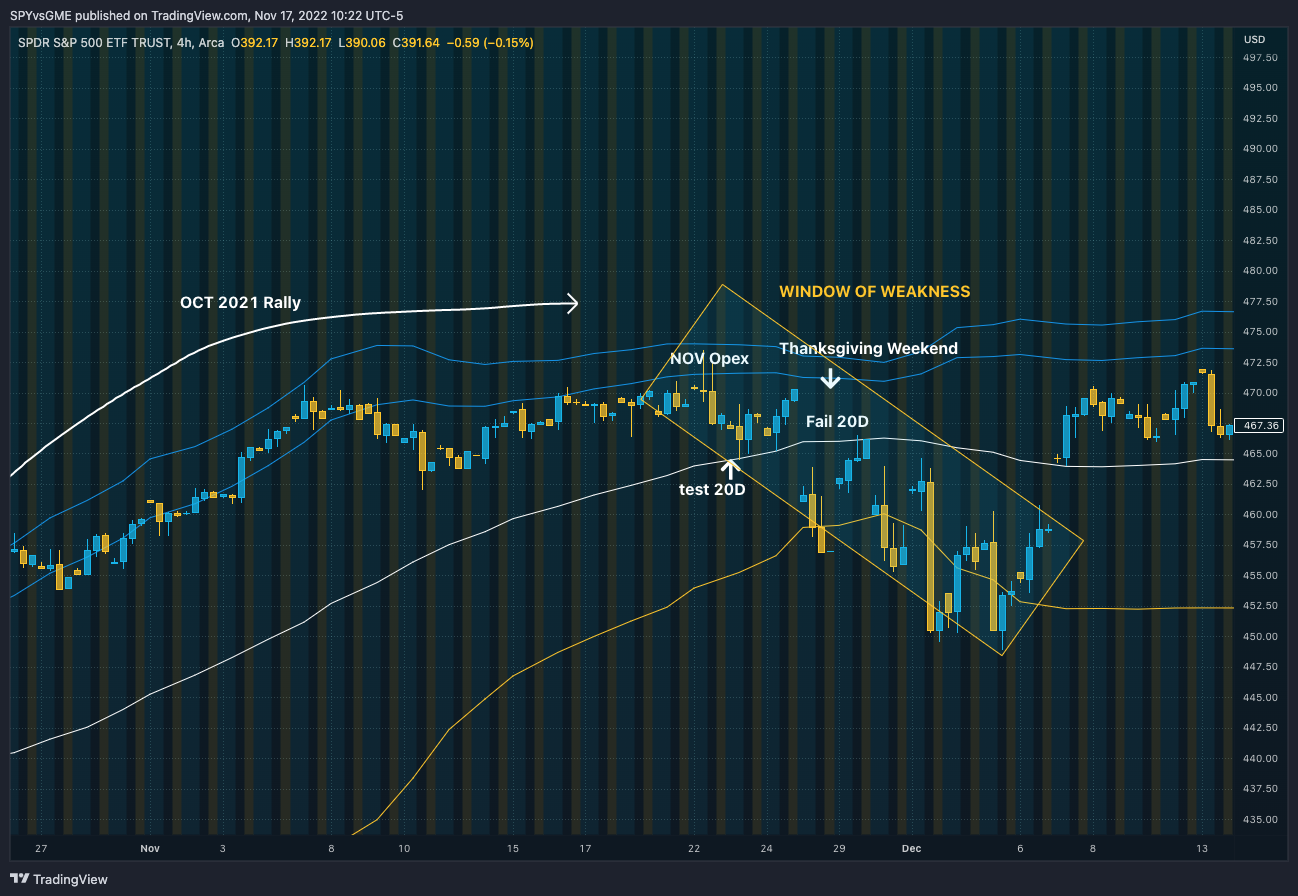Select the OCT 2021 Rally annotation
1298x896 pixels.
click(240, 302)
